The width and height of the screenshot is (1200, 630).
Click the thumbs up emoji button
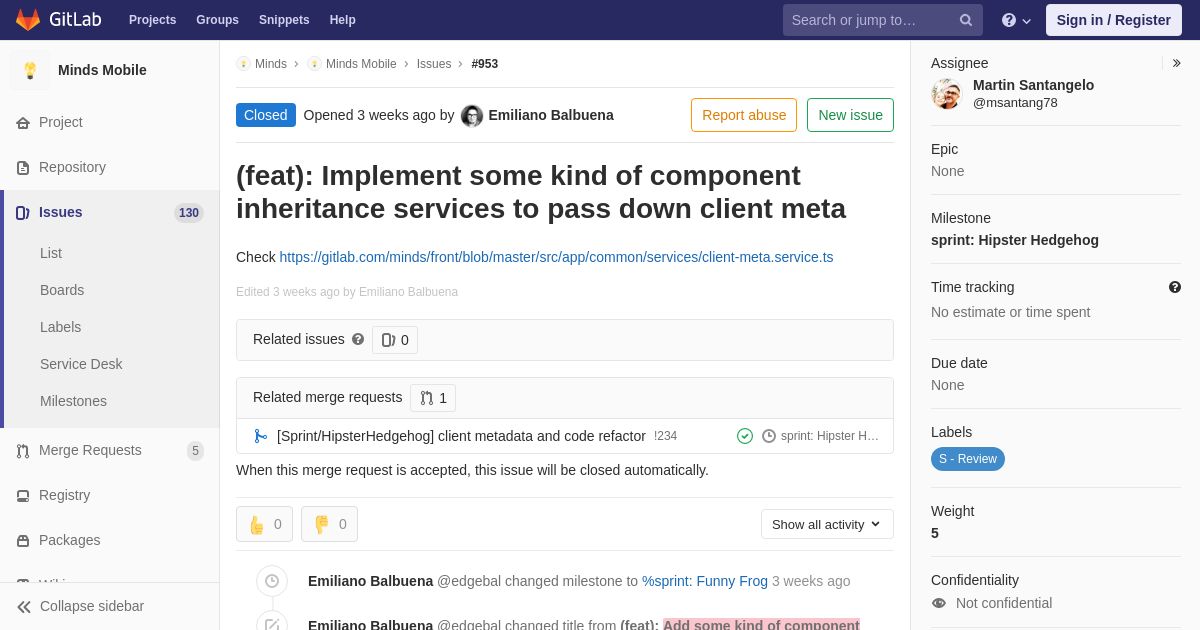(x=265, y=524)
